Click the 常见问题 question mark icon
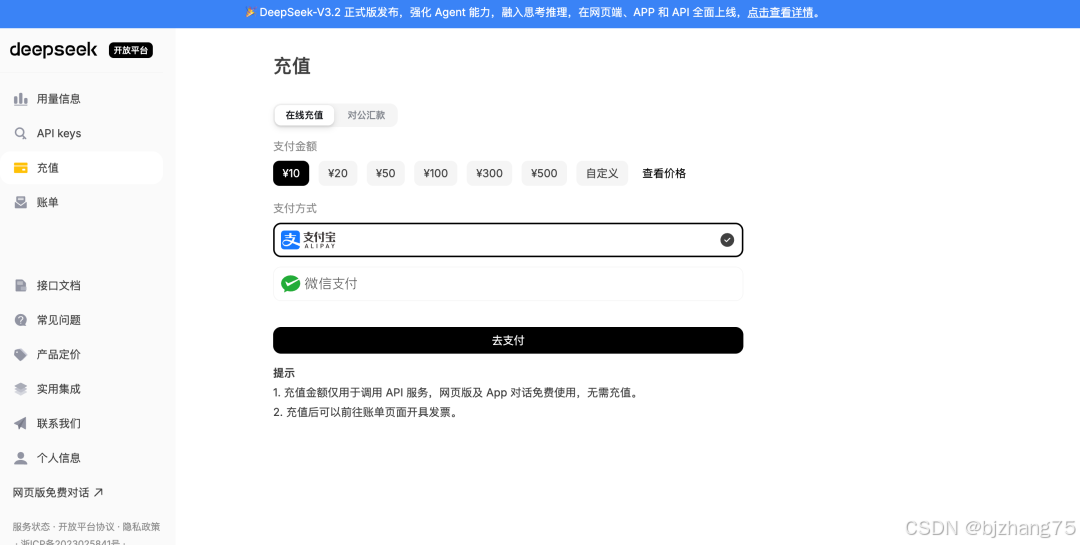The width and height of the screenshot is (1080, 545). (x=21, y=320)
